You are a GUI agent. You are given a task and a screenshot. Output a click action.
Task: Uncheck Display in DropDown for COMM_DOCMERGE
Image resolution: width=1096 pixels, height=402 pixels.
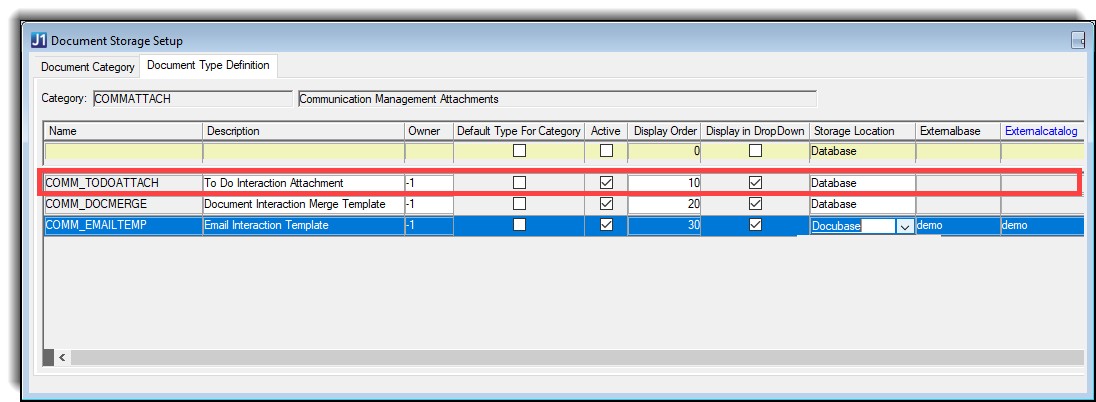755,204
